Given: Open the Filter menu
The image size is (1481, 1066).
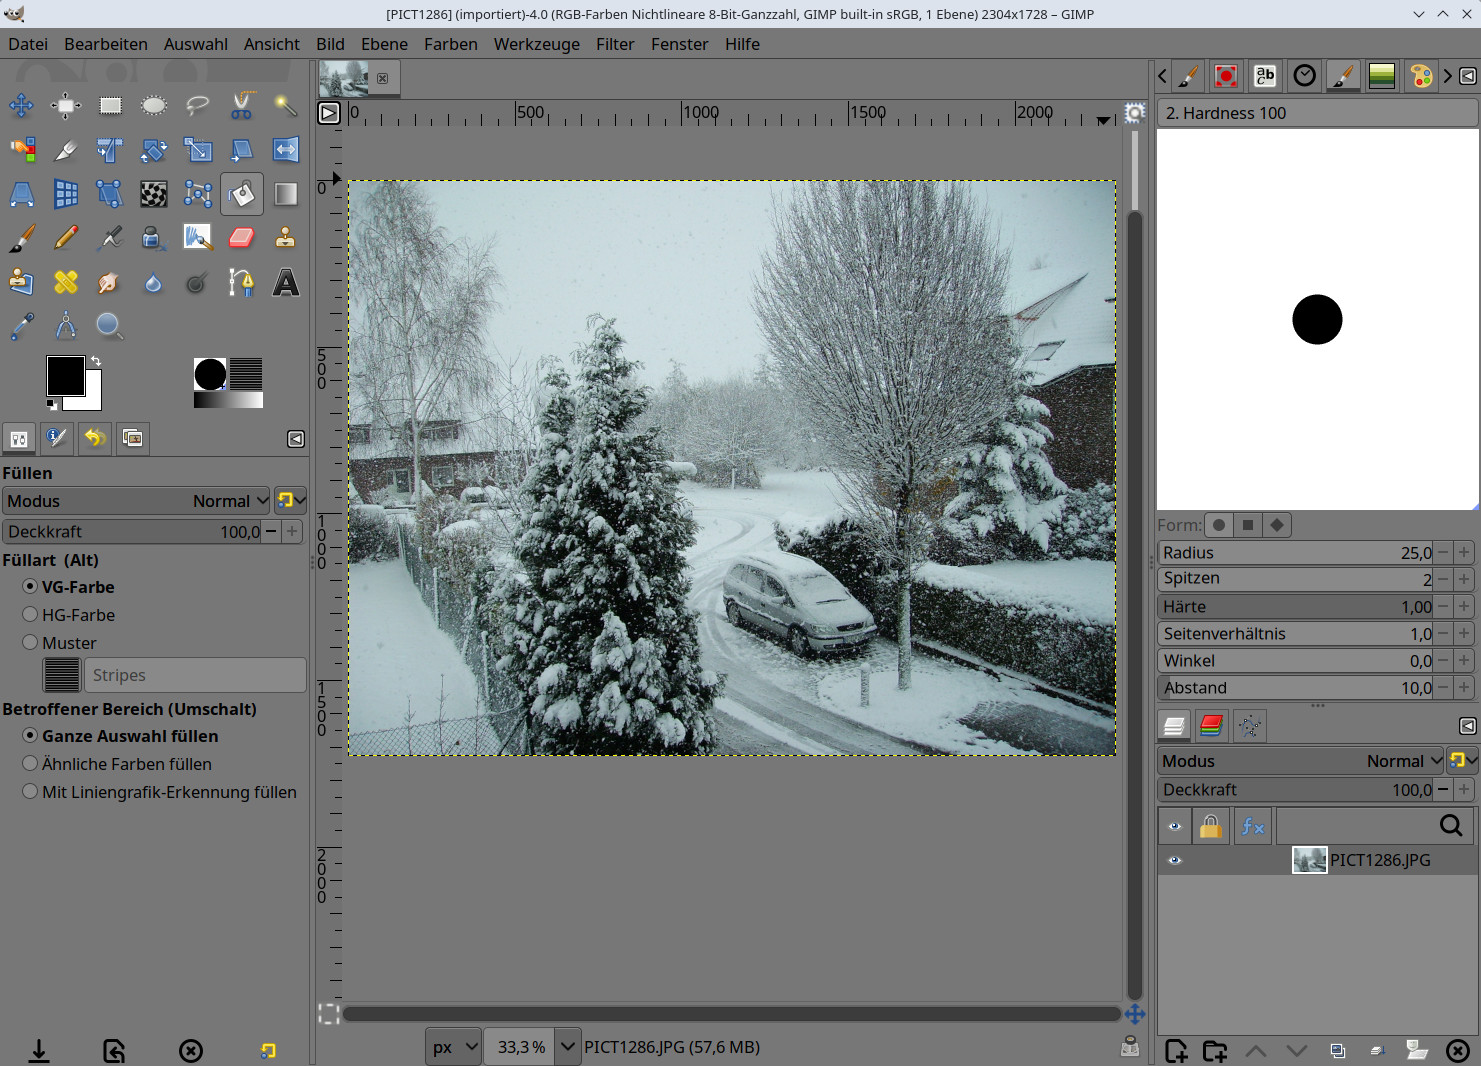Looking at the screenshot, I should (615, 44).
